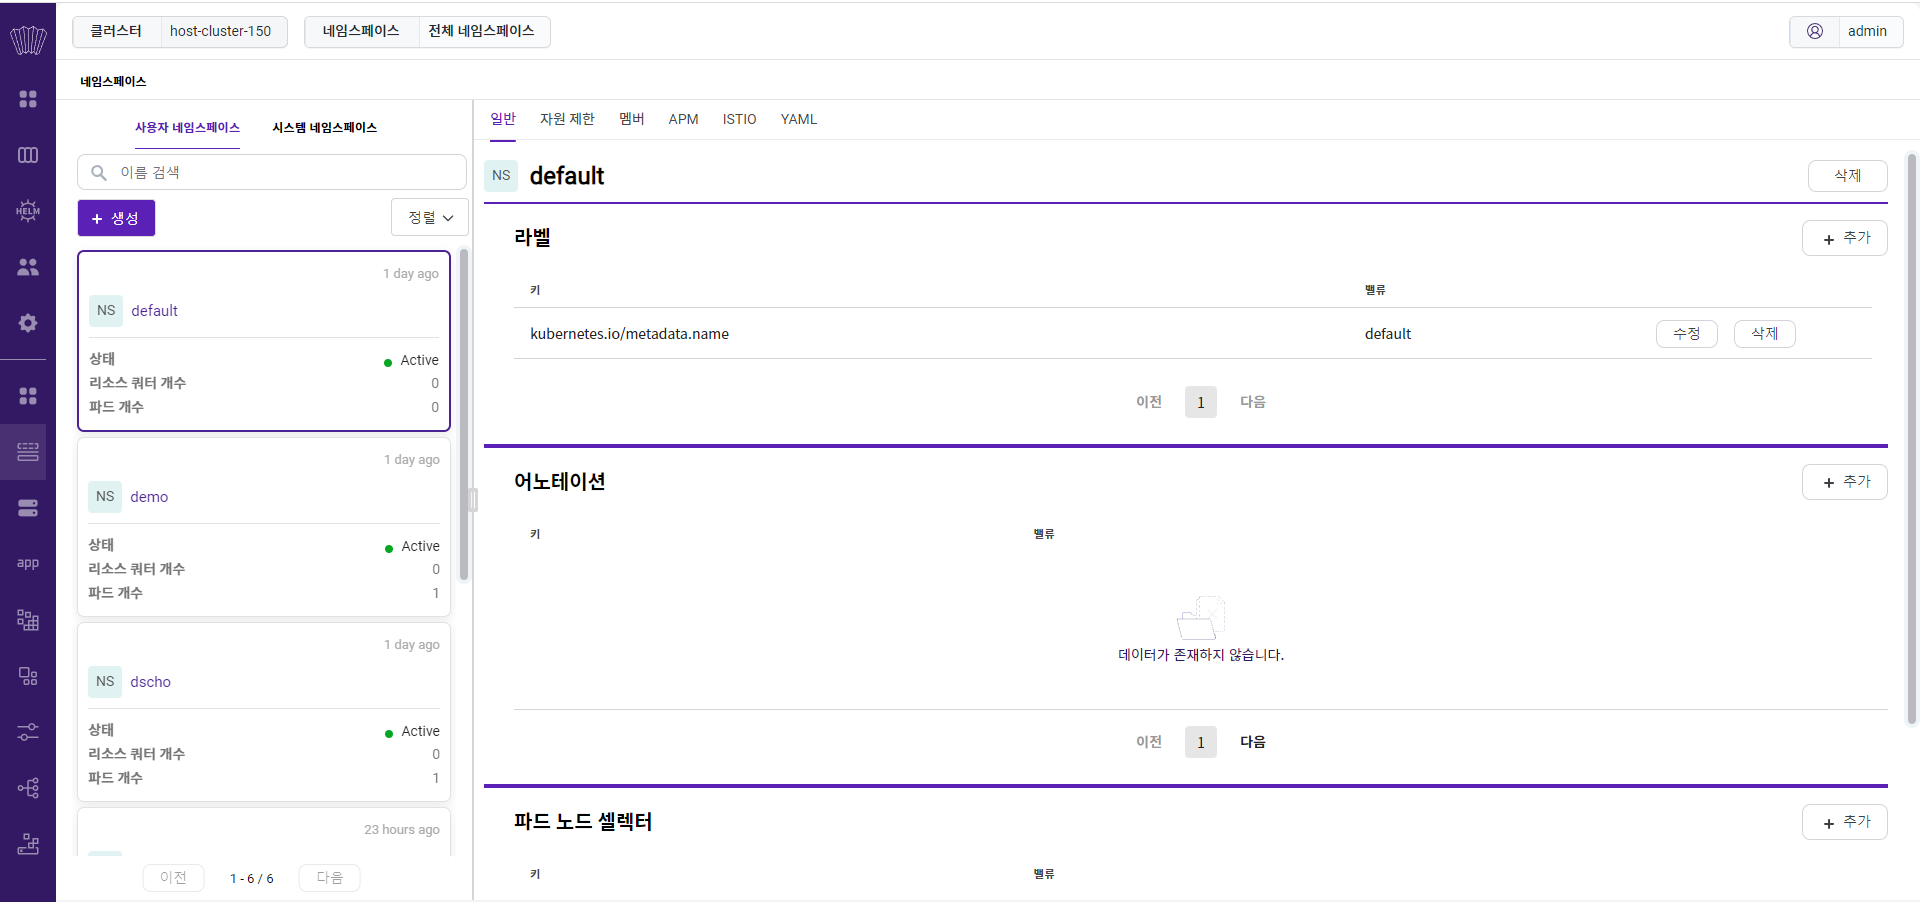Open the dscho namespace card
1920x902 pixels.
(x=264, y=712)
